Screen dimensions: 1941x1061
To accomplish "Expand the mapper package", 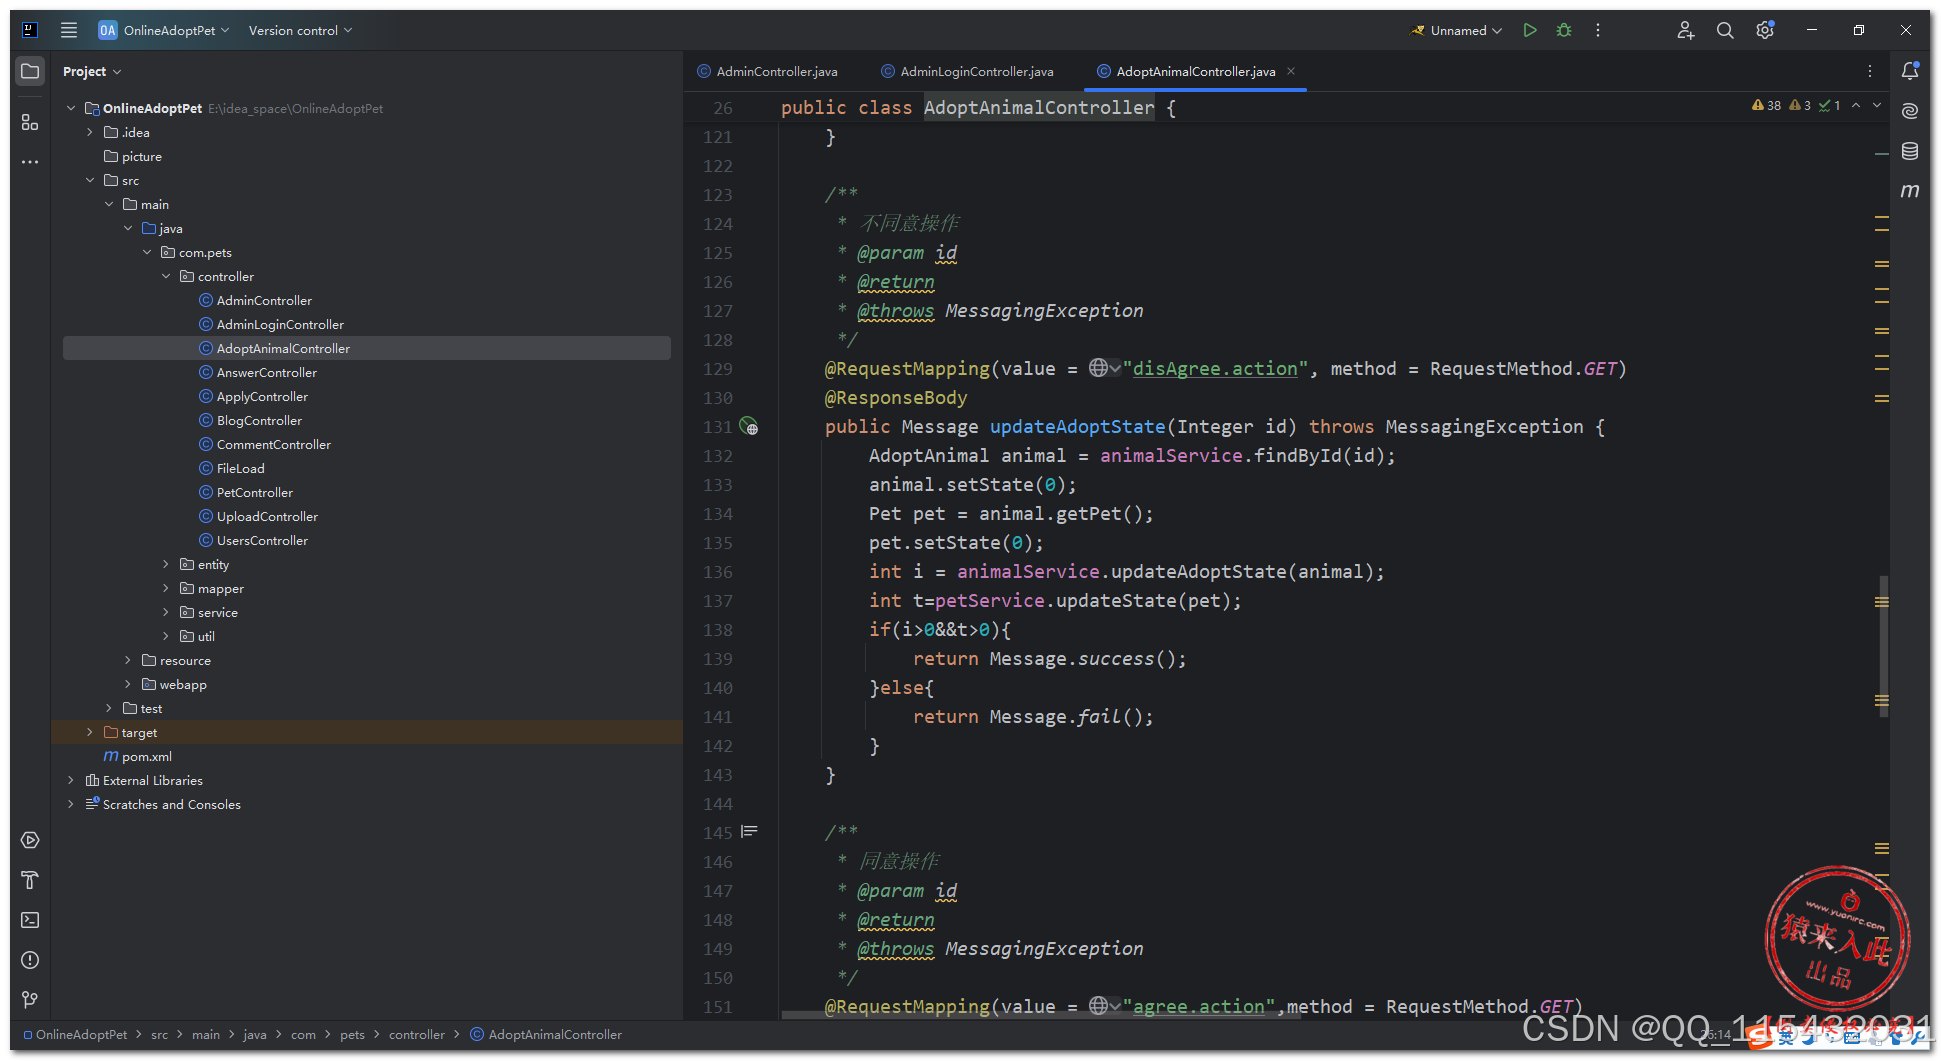I will [x=166, y=588].
